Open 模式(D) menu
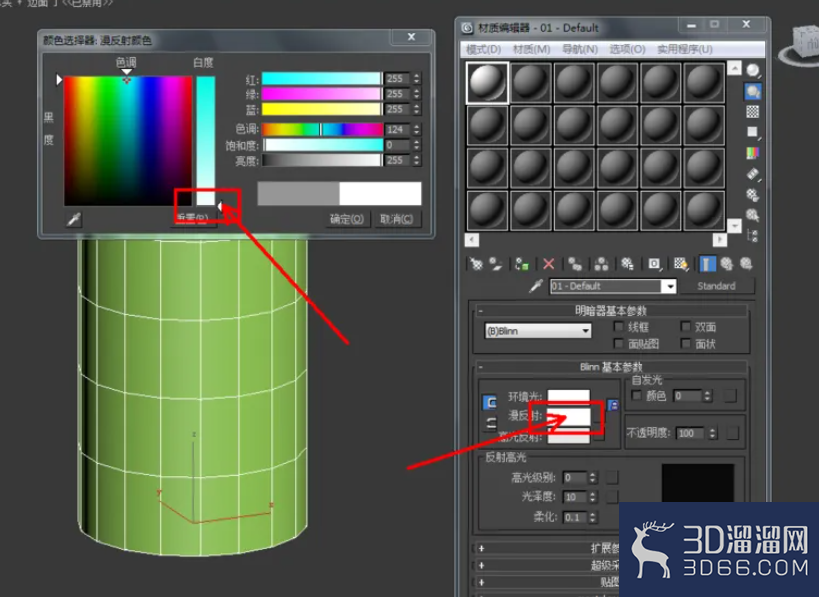Image resolution: width=819 pixels, height=597 pixels. pyautogui.click(x=483, y=49)
